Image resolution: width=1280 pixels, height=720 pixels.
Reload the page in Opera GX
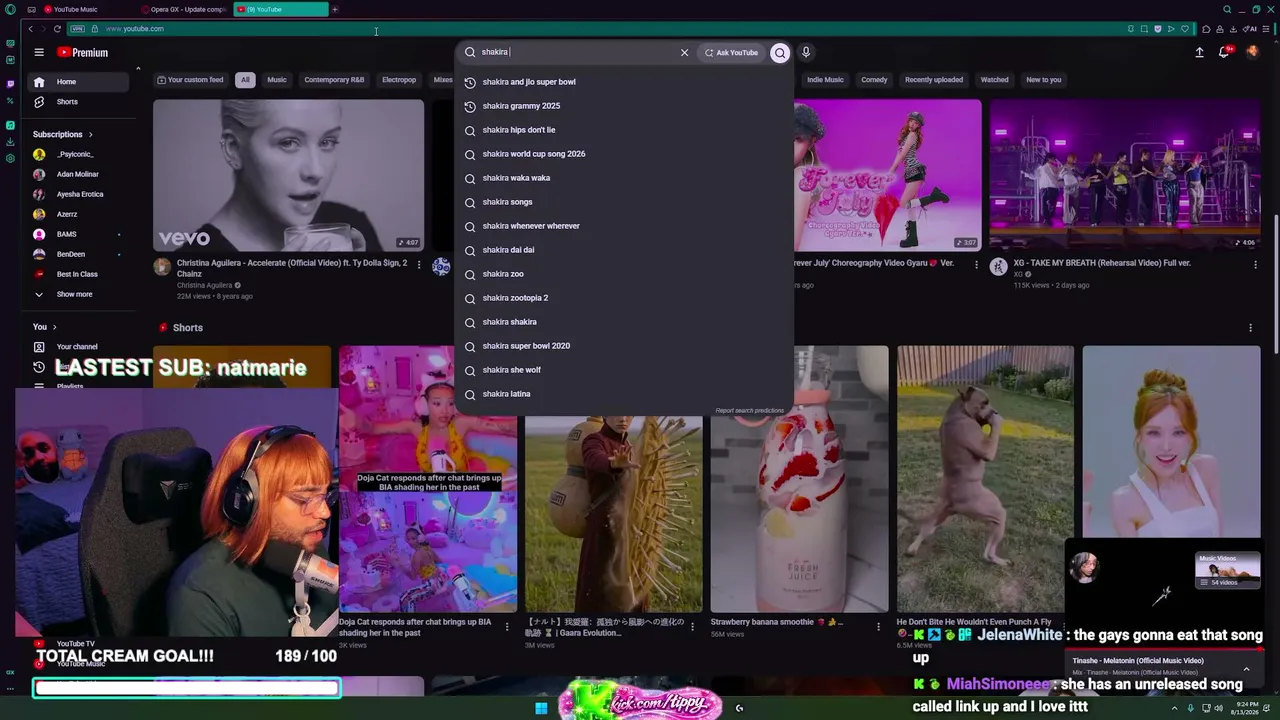click(x=57, y=29)
